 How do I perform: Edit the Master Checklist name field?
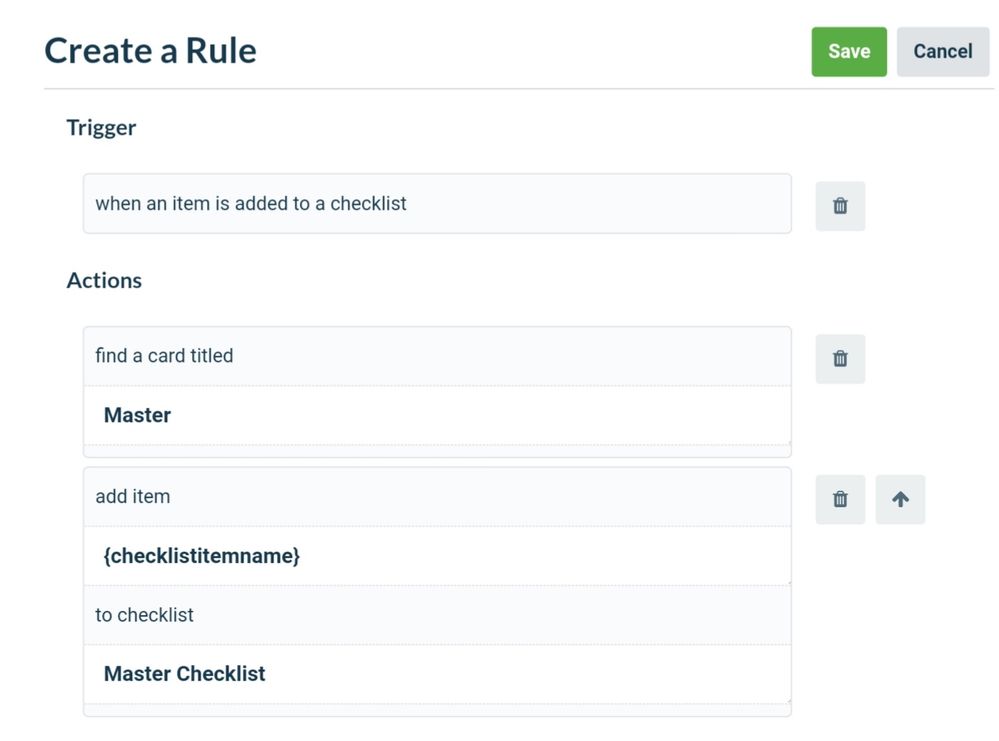tap(437, 673)
